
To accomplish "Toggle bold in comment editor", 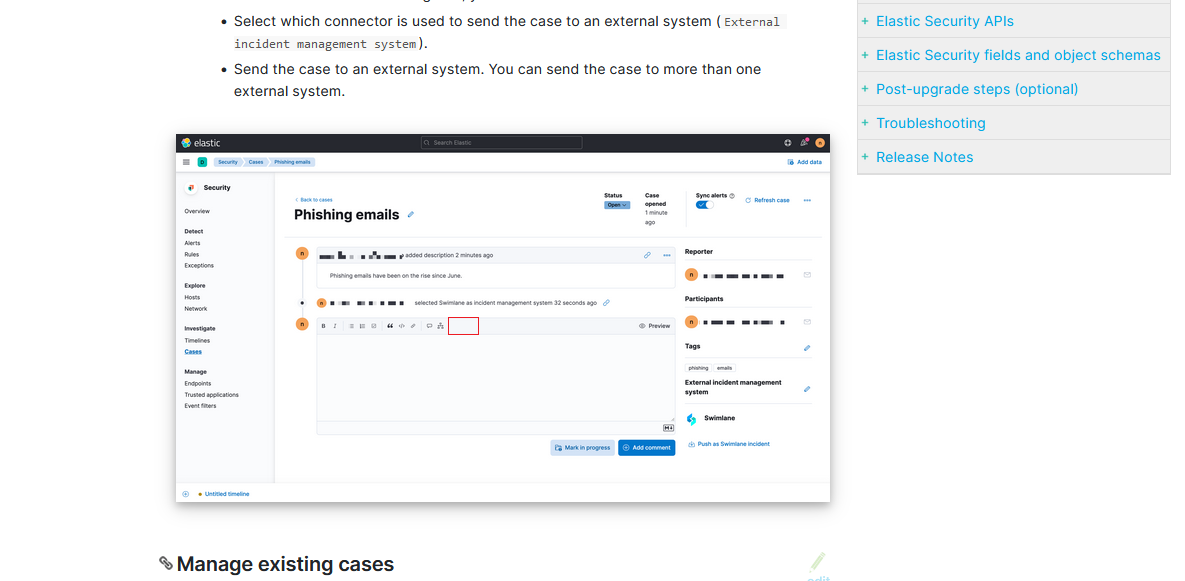I will pos(323,326).
